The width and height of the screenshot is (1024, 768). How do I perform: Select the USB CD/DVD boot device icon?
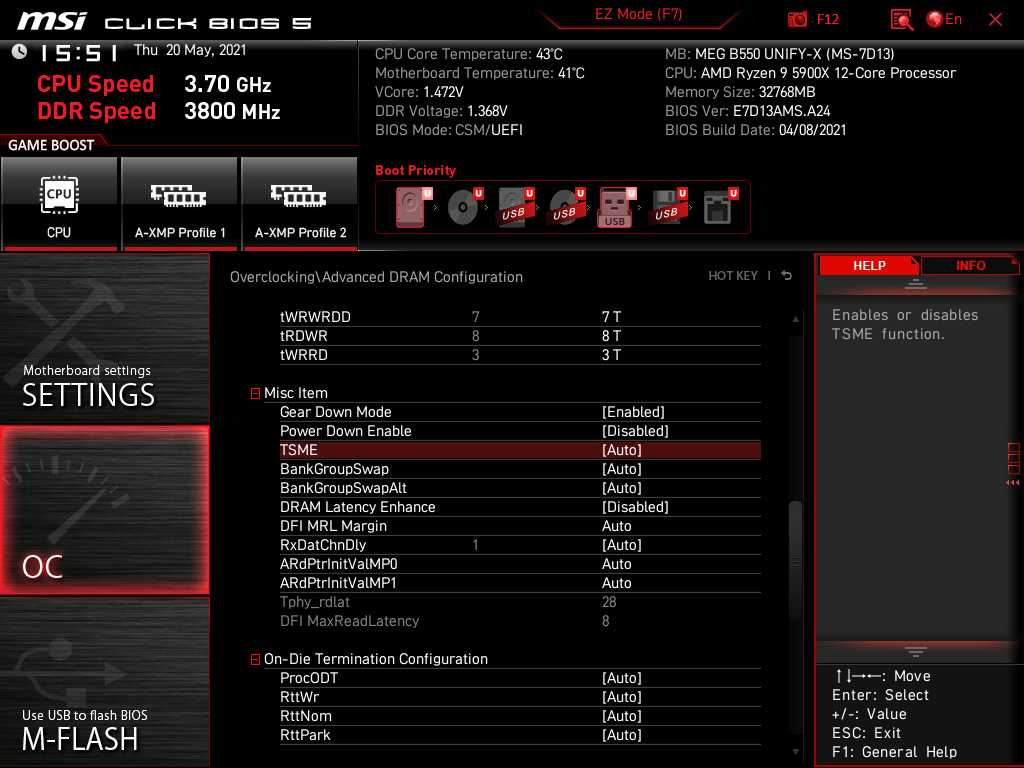pos(566,207)
